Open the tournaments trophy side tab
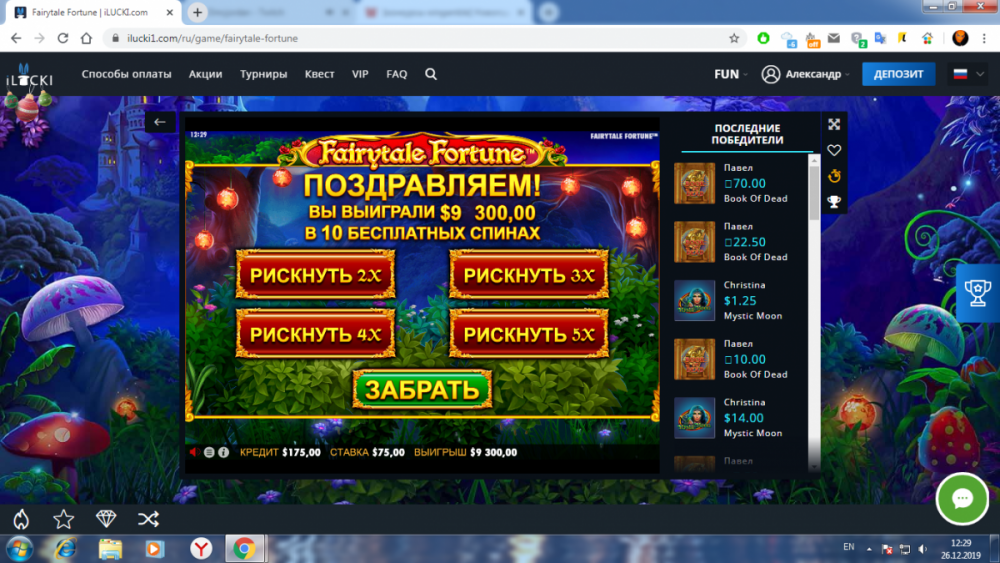 tap(978, 293)
